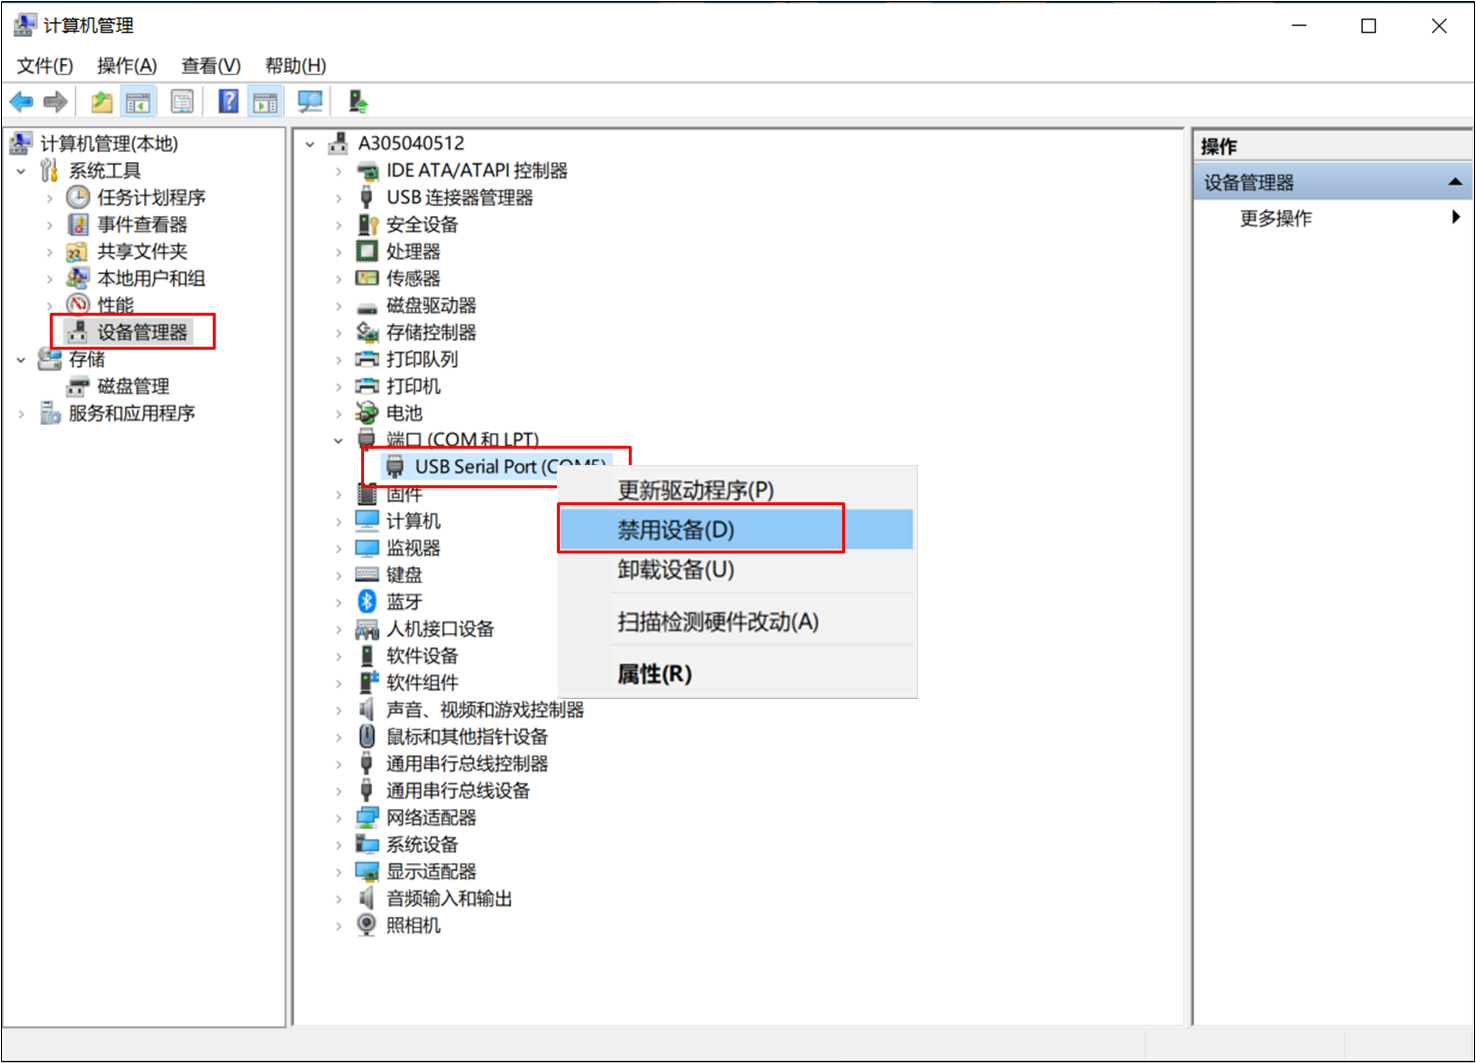Expand the Network adapters category
Image resolution: width=1476 pixels, height=1063 pixels.
click(338, 818)
